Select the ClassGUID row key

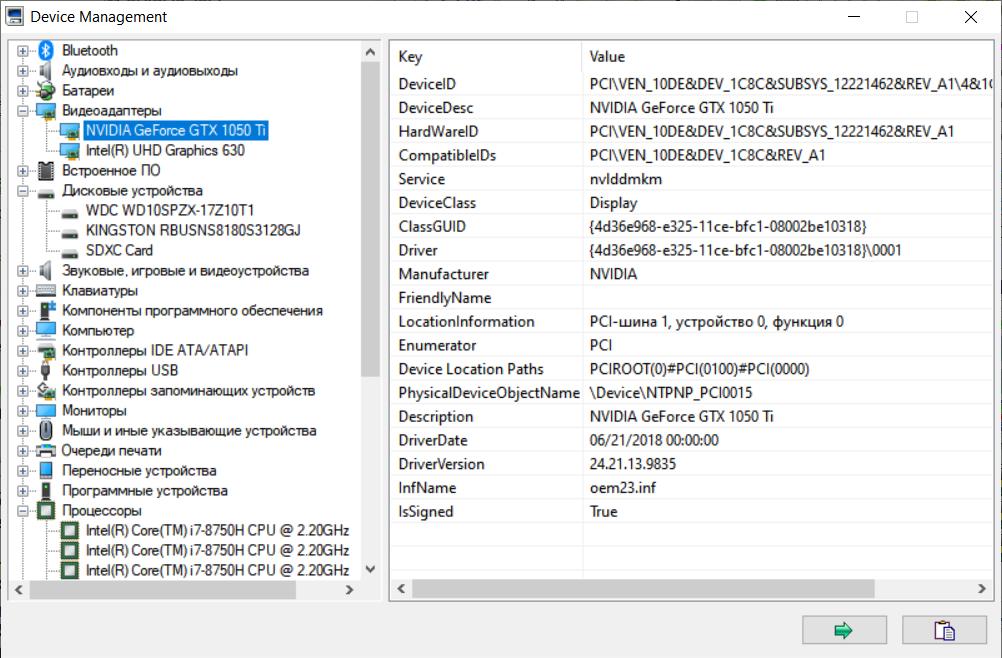click(432, 226)
